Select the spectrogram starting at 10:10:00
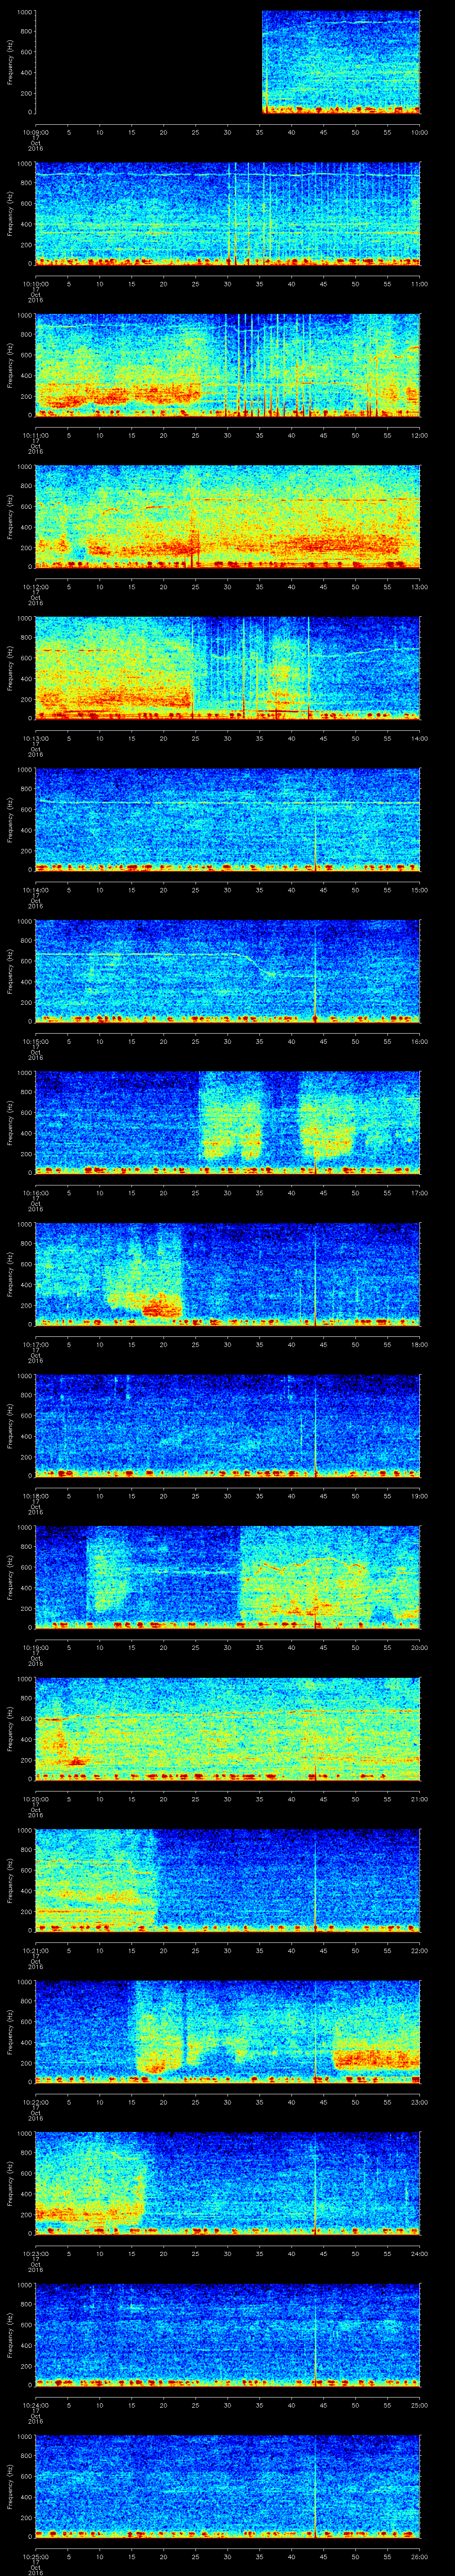 (x=227, y=214)
